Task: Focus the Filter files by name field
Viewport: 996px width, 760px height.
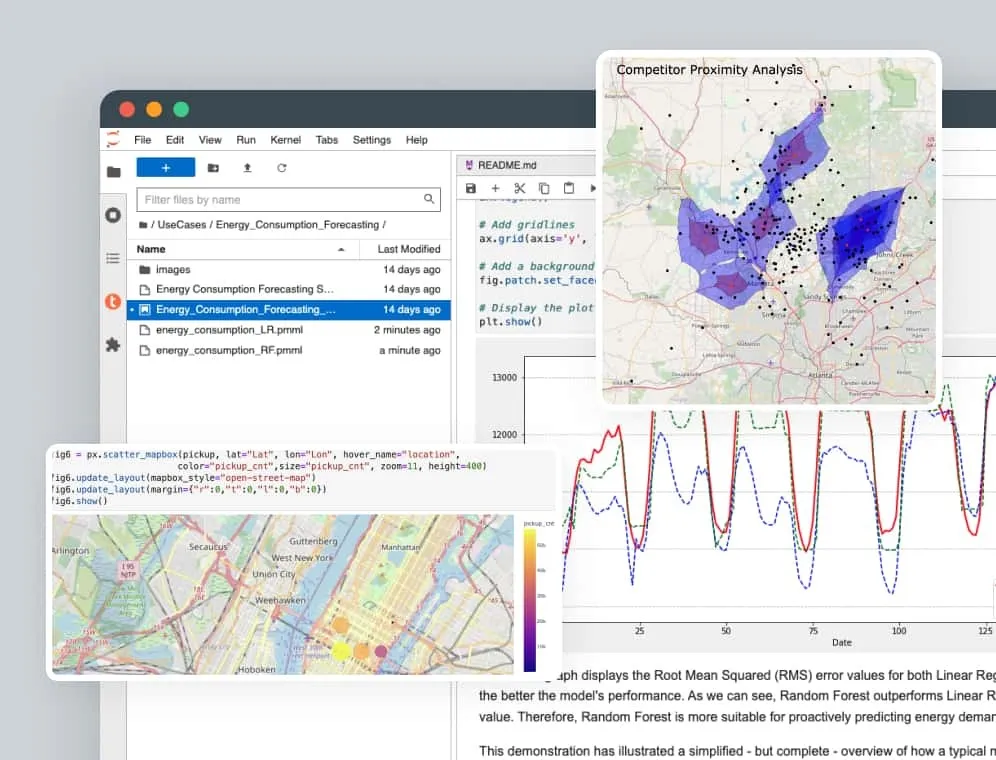Action: point(288,200)
